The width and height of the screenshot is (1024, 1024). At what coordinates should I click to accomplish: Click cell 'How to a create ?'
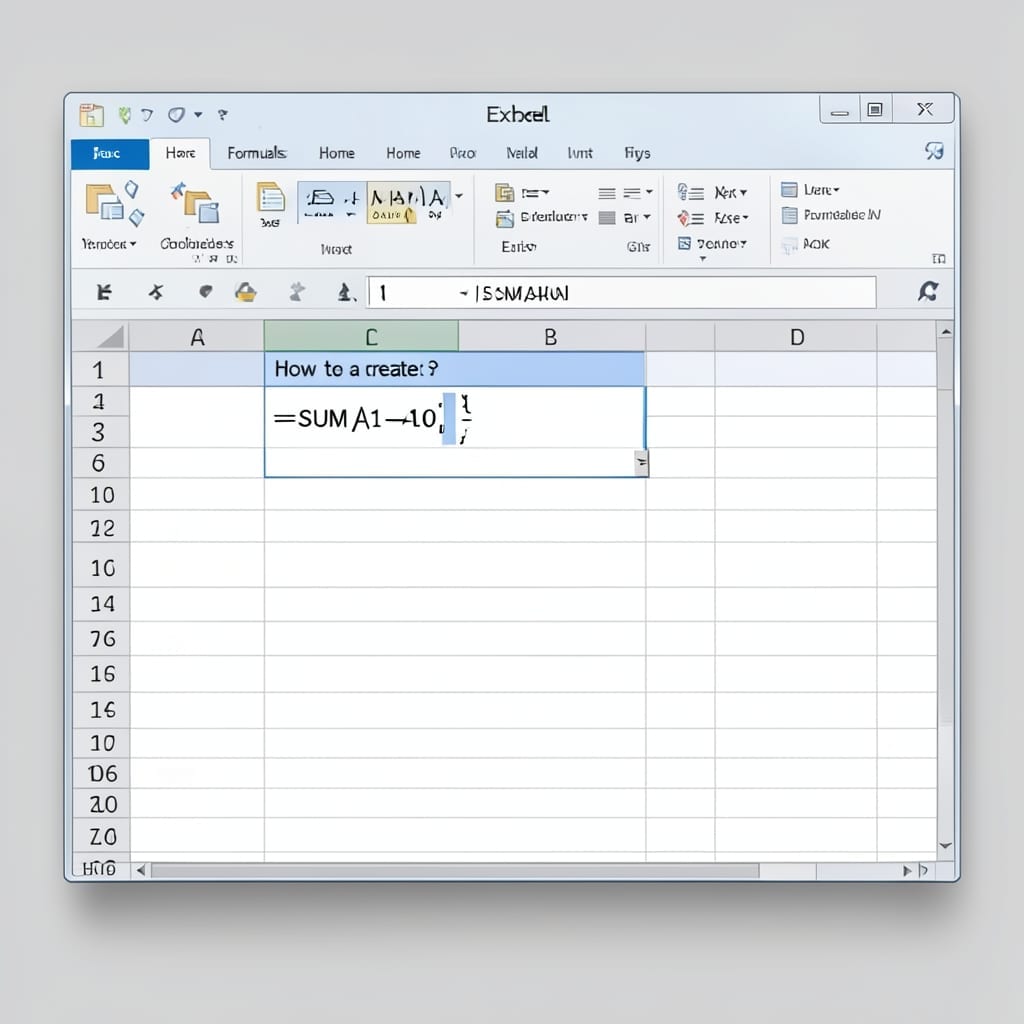pyautogui.click(x=455, y=369)
